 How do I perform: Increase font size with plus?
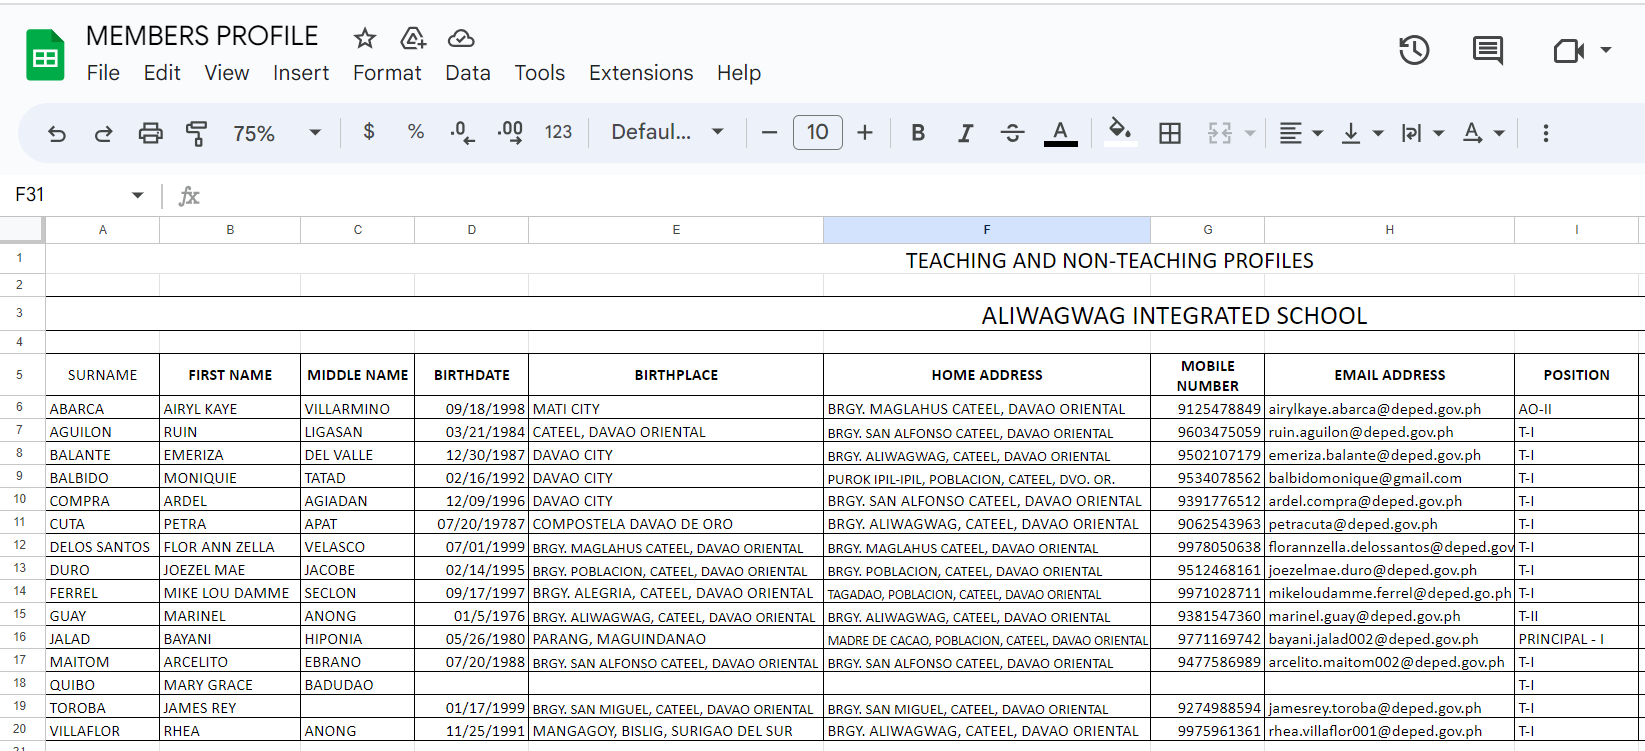[x=865, y=133]
